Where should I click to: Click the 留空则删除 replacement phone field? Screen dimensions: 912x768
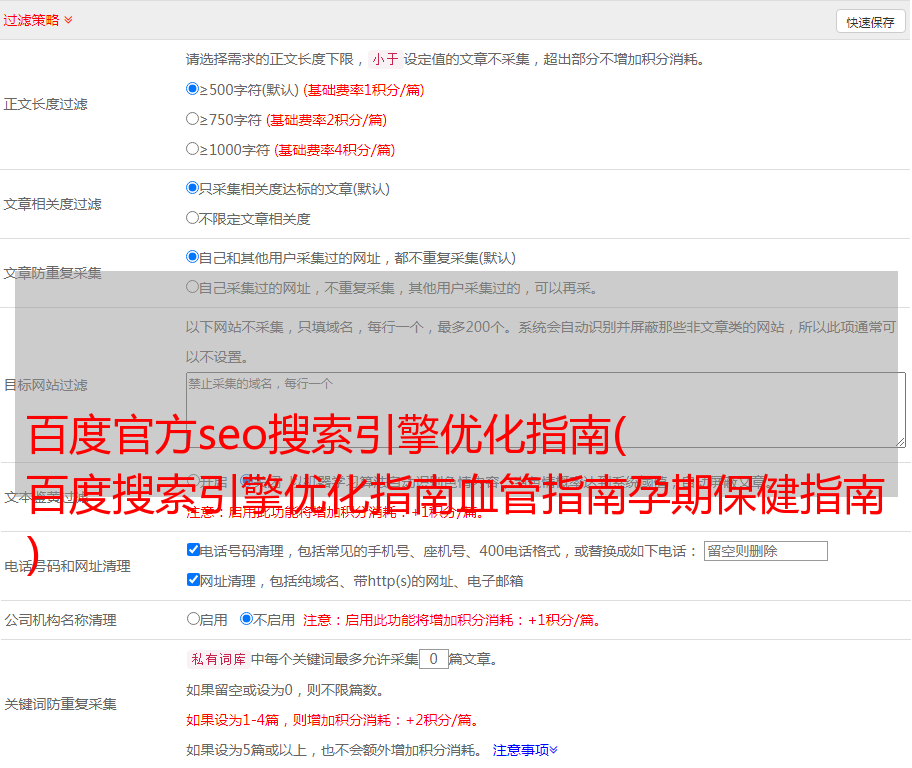[765, 551]
